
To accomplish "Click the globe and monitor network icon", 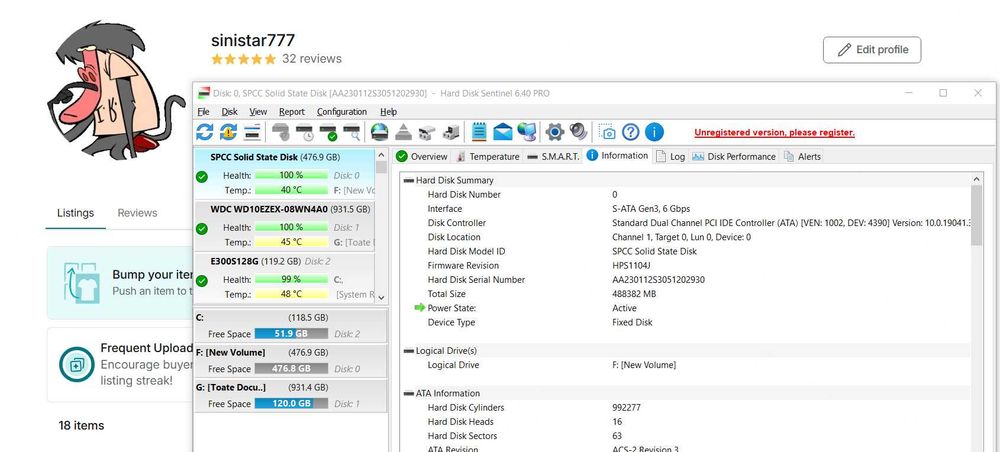I will click(527, 132).
